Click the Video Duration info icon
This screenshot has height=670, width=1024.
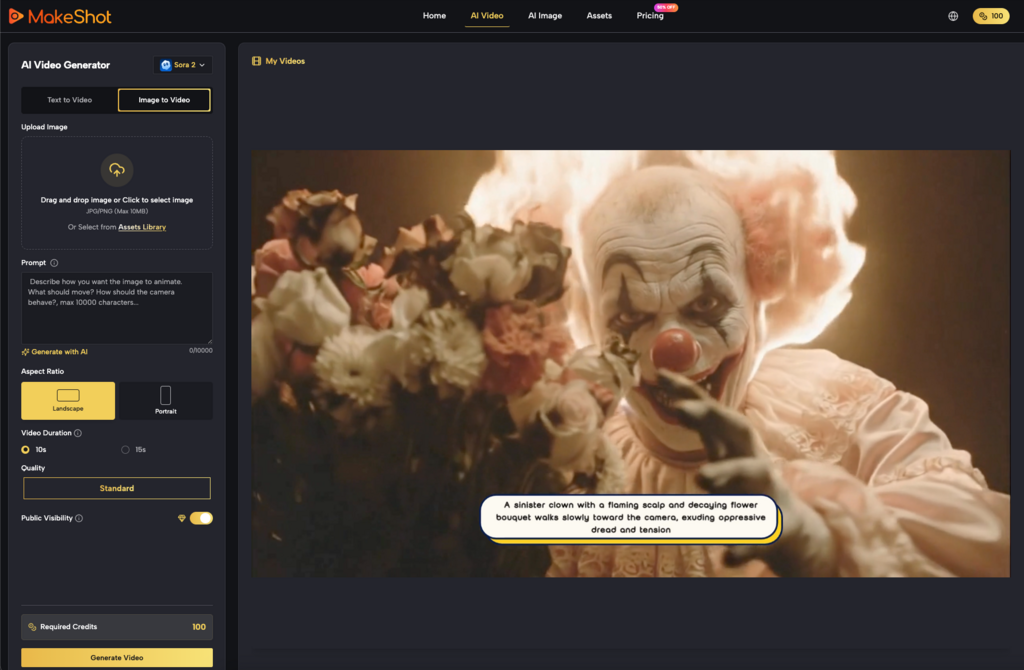pyautogui.click(x=78, y=433)
